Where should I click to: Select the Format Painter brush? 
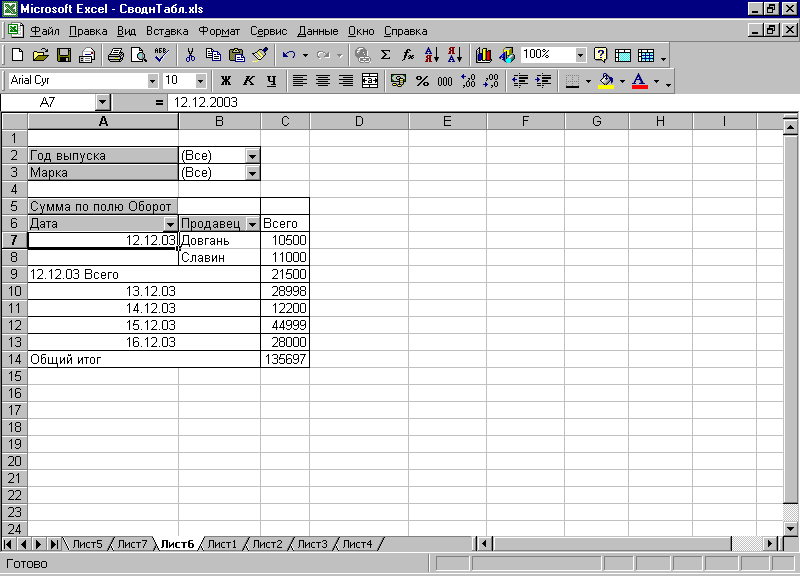point(260,55)
